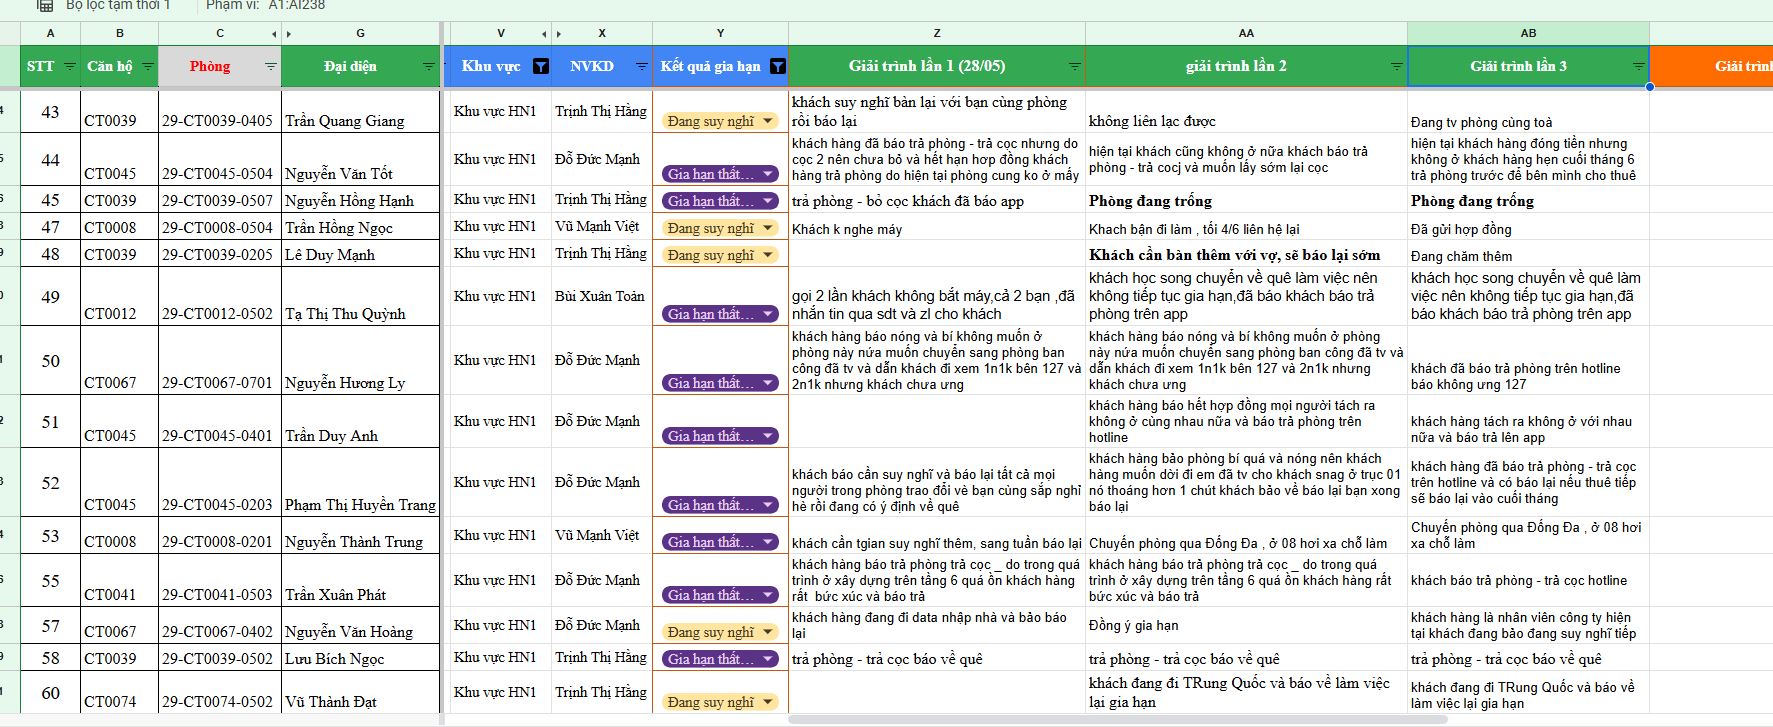The width and height of the screenshot is (1773, 727).
Task: Click filter icon in Phòng header
Action: (x=270, y=67)
